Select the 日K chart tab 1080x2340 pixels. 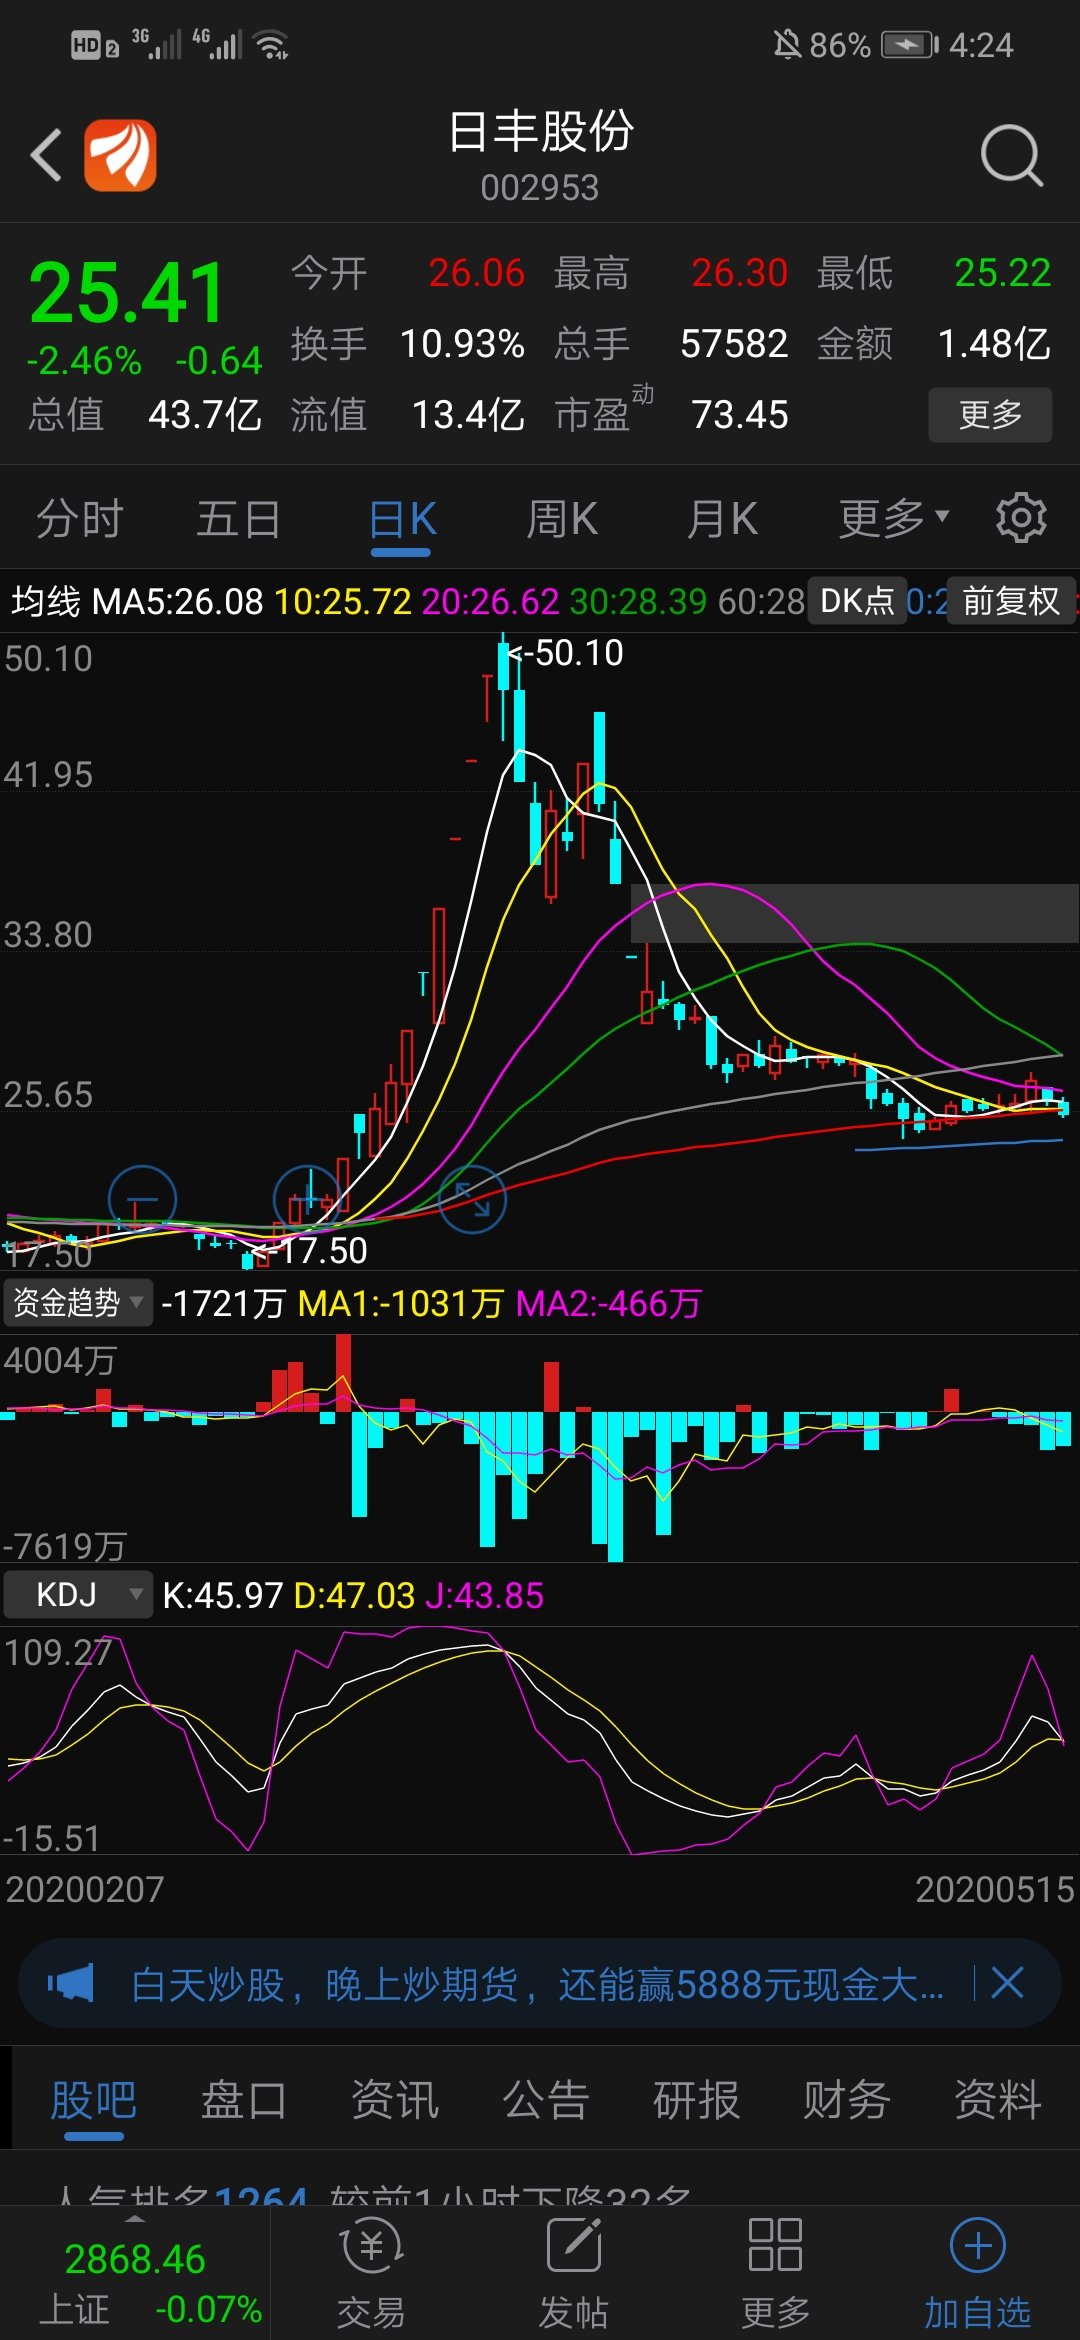pyautogui.click(x=402, y=519)
